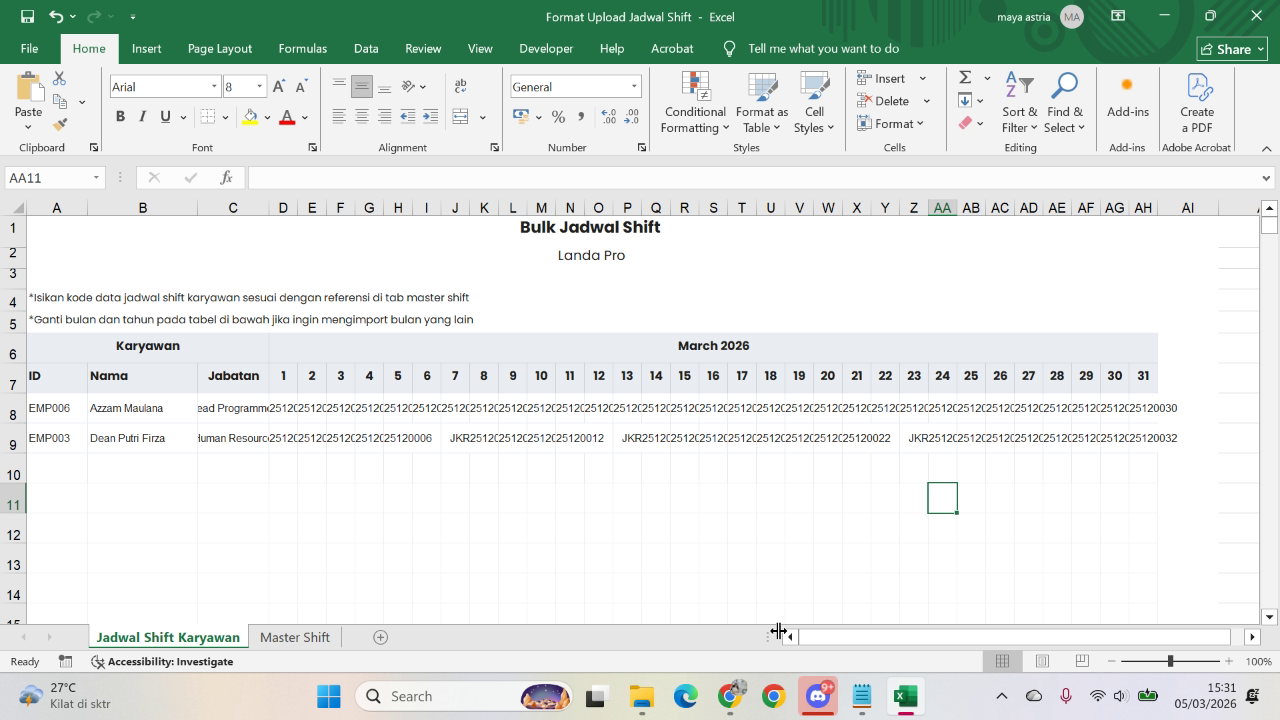Click the Borders icon

[x=208, y=117]
